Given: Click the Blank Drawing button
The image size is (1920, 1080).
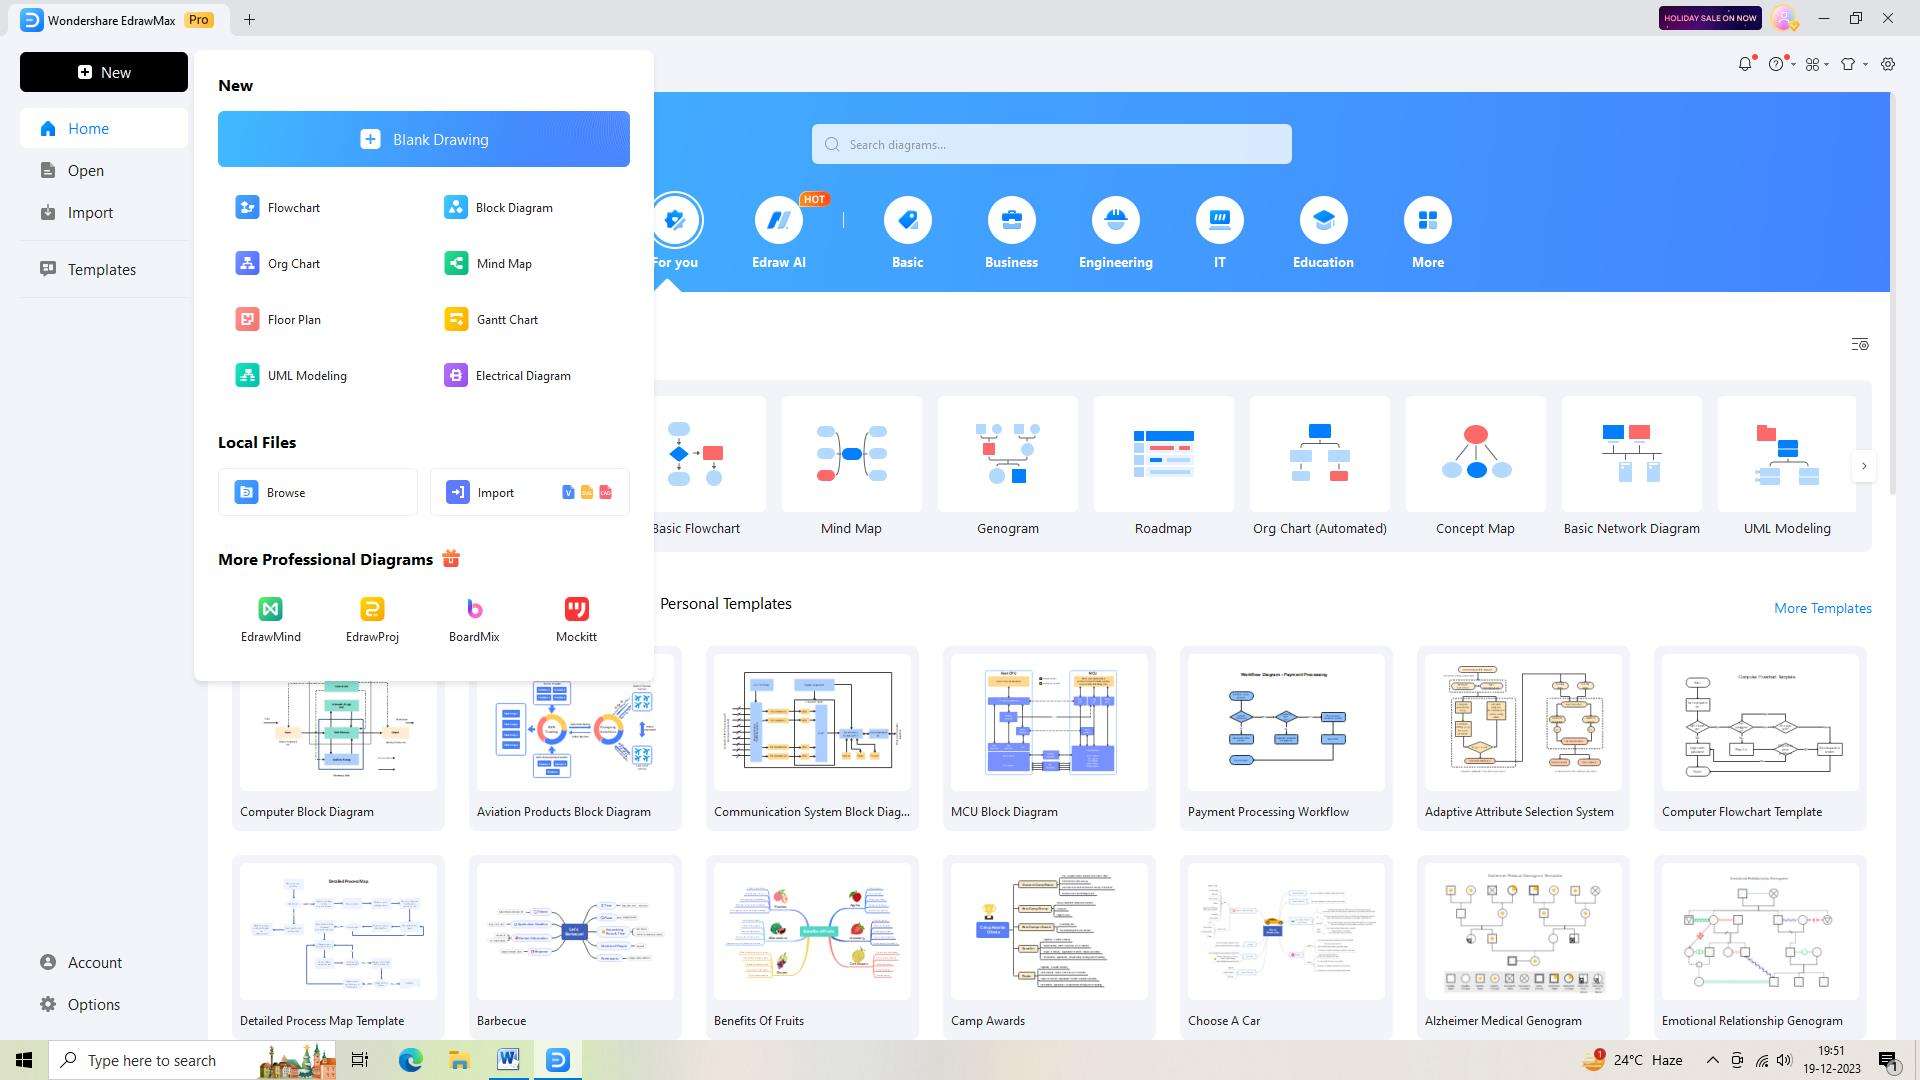Looking at the screenshot, I should click(x=423, y=138).
